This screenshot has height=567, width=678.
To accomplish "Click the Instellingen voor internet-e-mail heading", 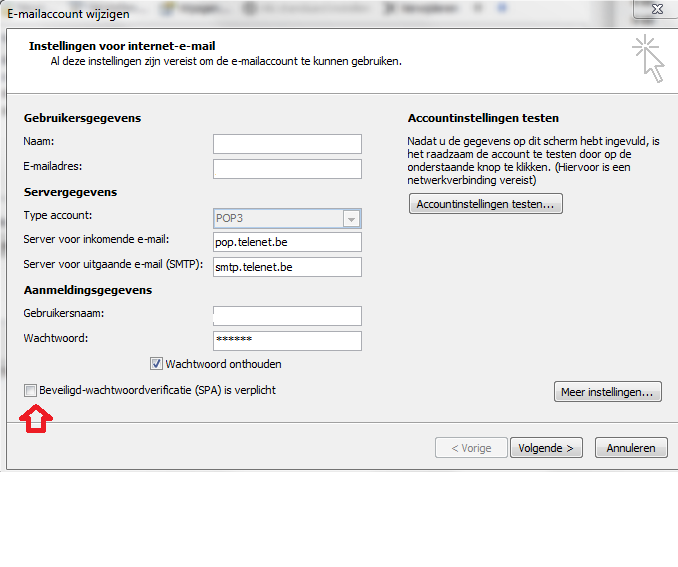I will pyautogui.click(x=122, y=46).
